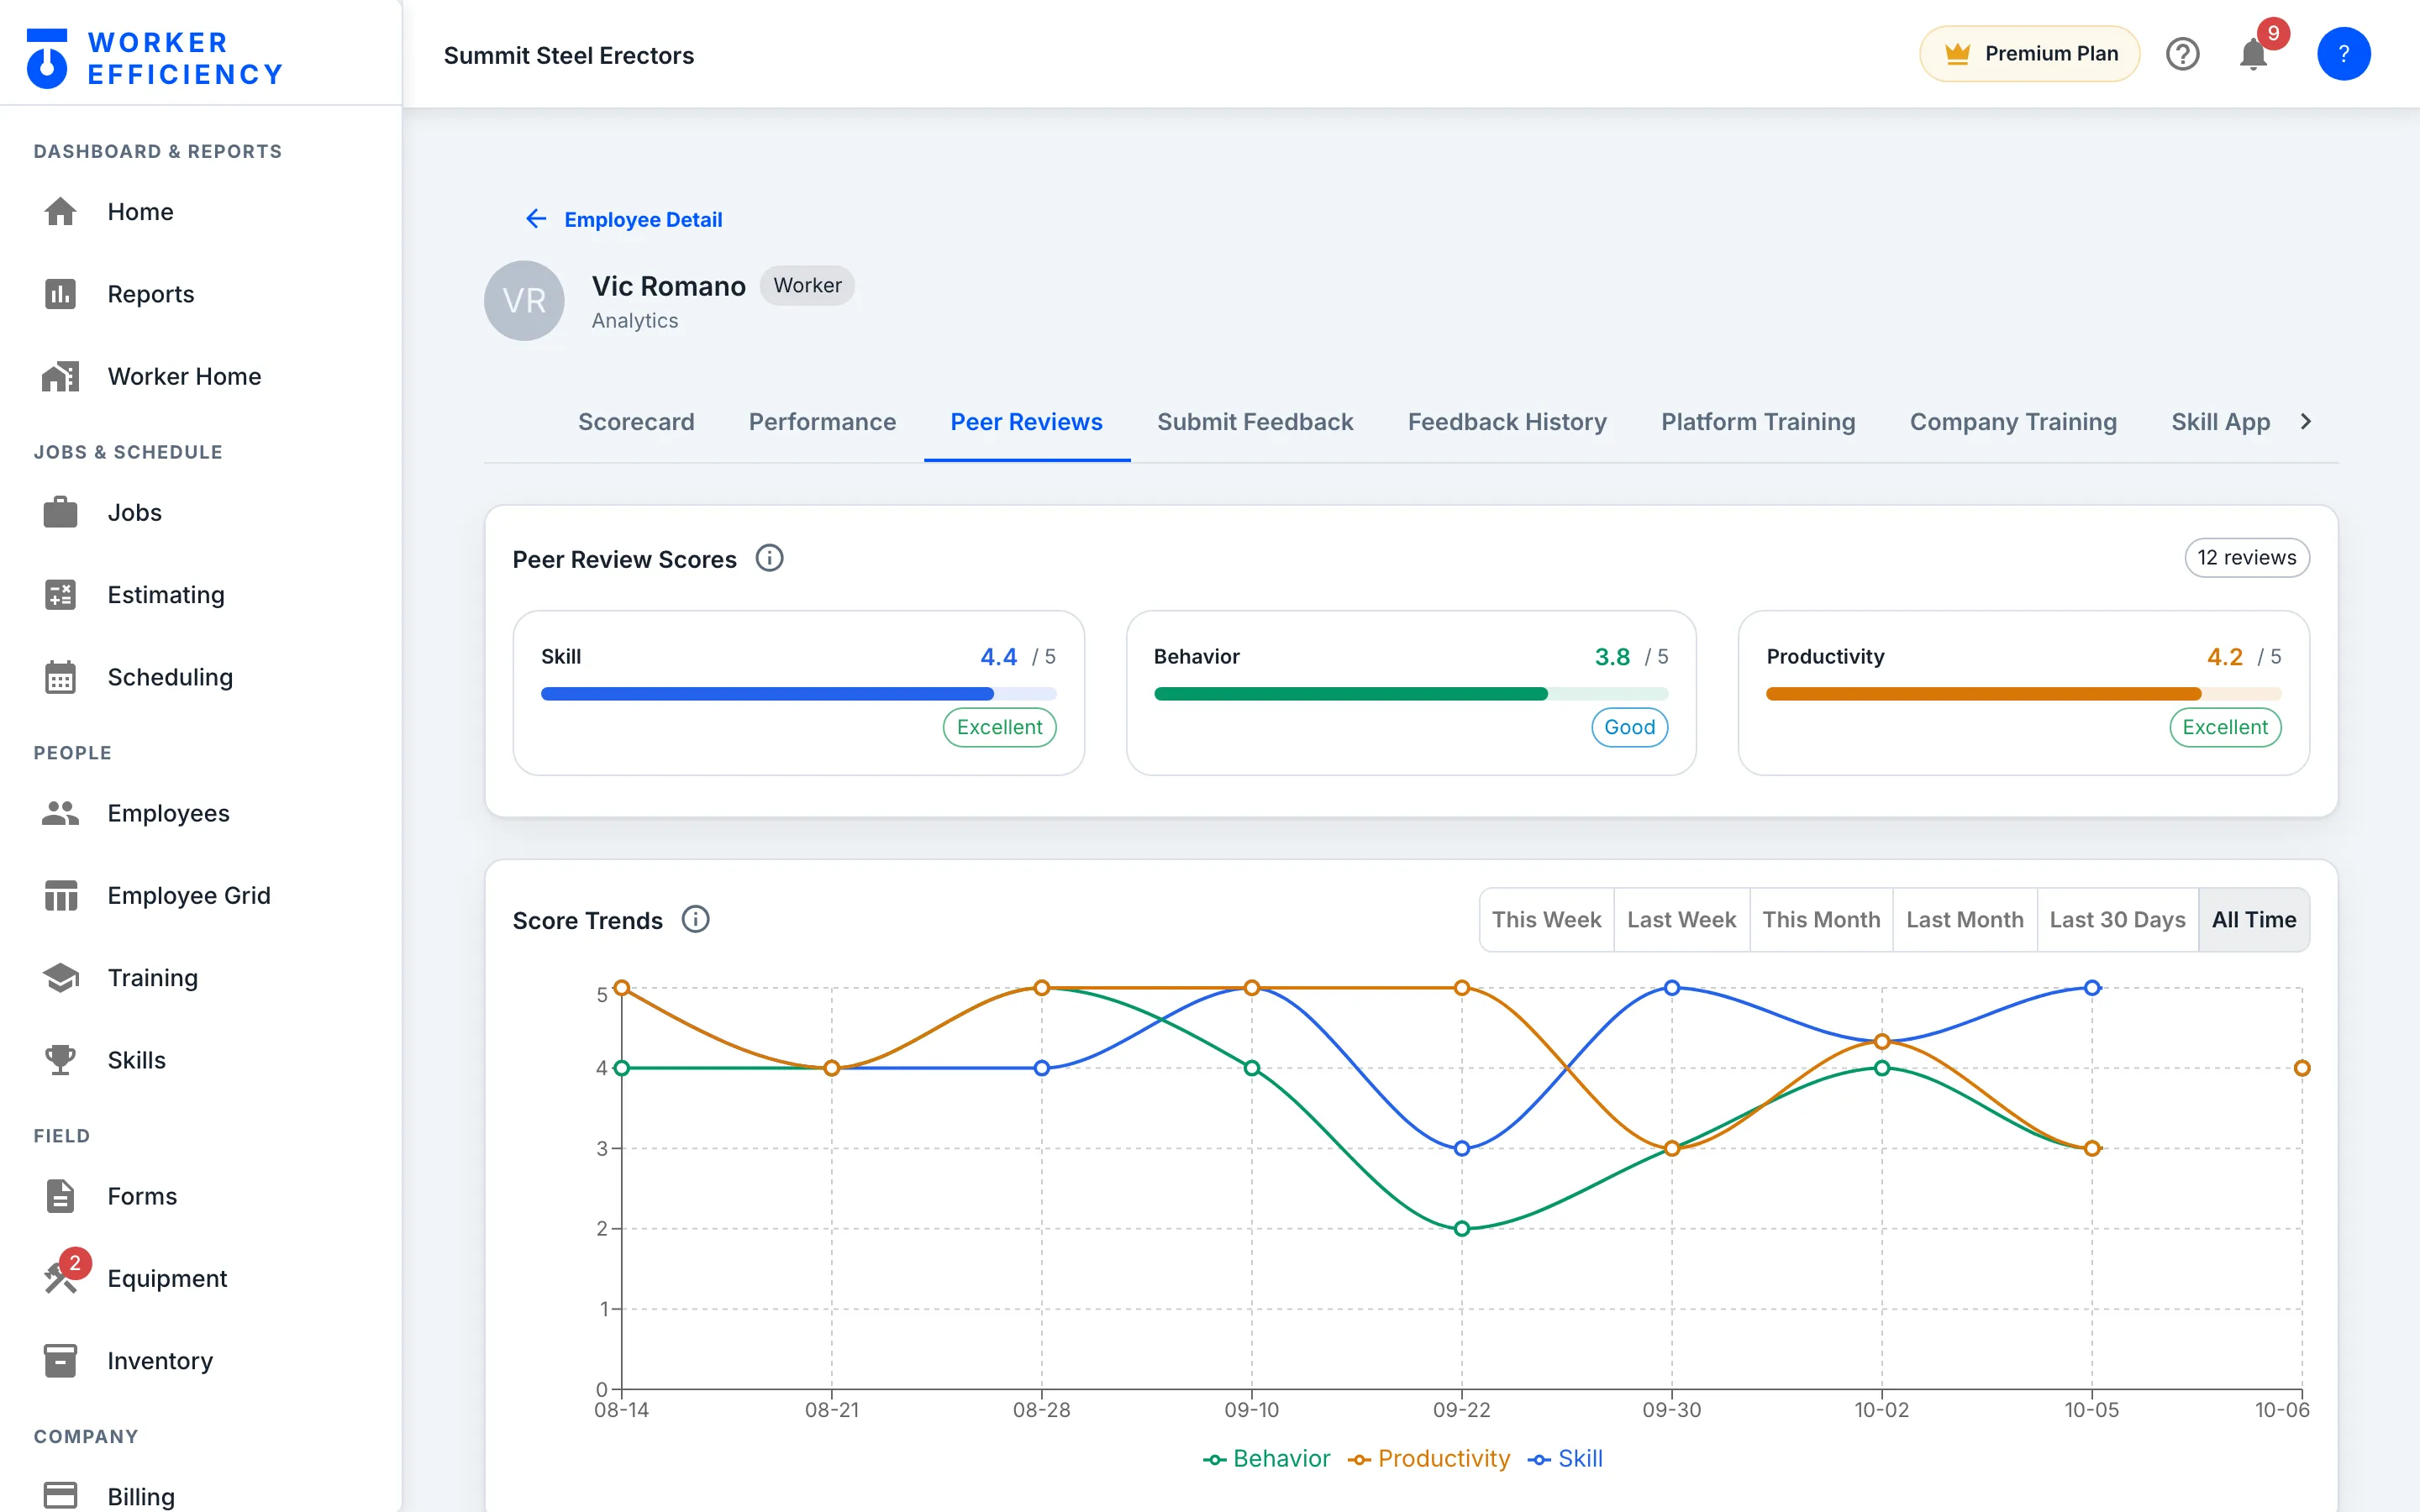
Task: Select the Last Month range toggle
Action: [x=1964, y=920]
